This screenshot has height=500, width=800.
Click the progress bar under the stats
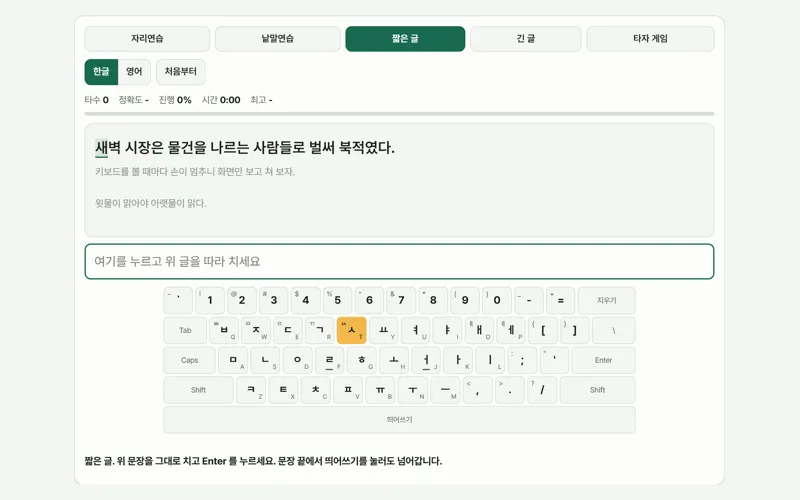(399, 114)
